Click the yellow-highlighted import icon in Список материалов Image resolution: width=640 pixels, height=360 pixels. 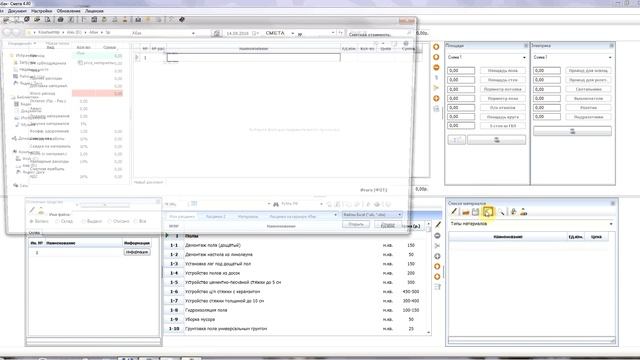pyautogui.click(x=488, y=212)
